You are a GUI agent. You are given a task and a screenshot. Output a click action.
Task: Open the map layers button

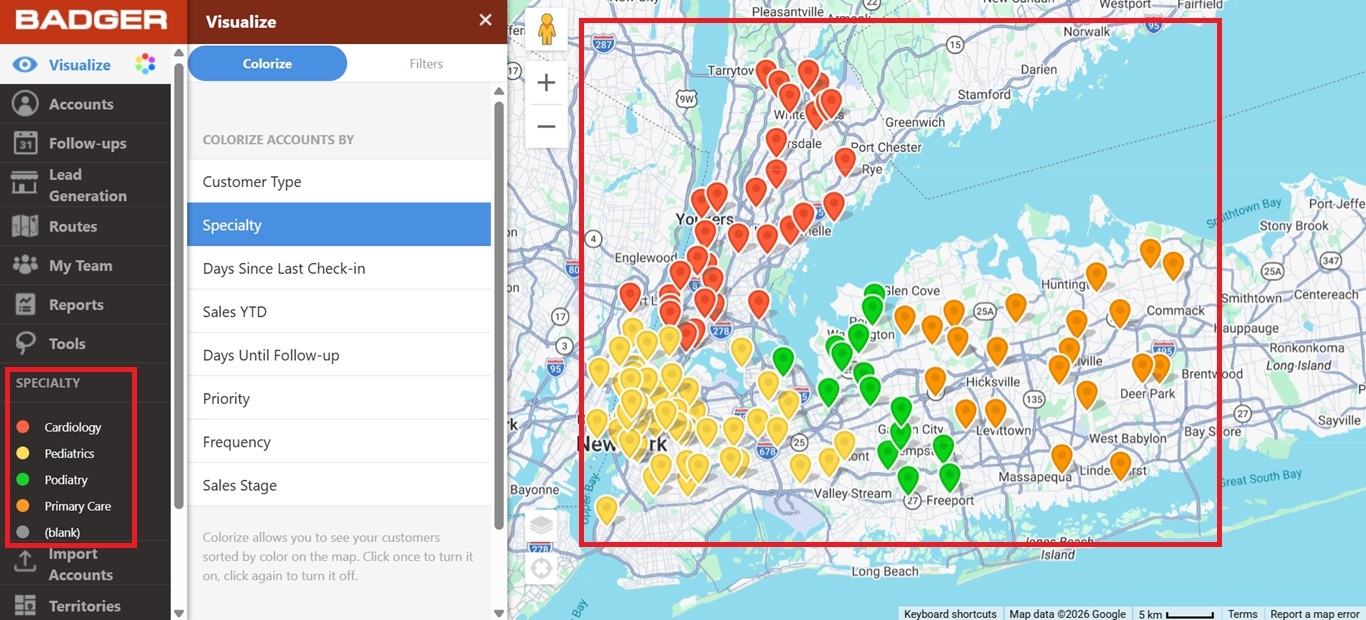pos(541,524)
